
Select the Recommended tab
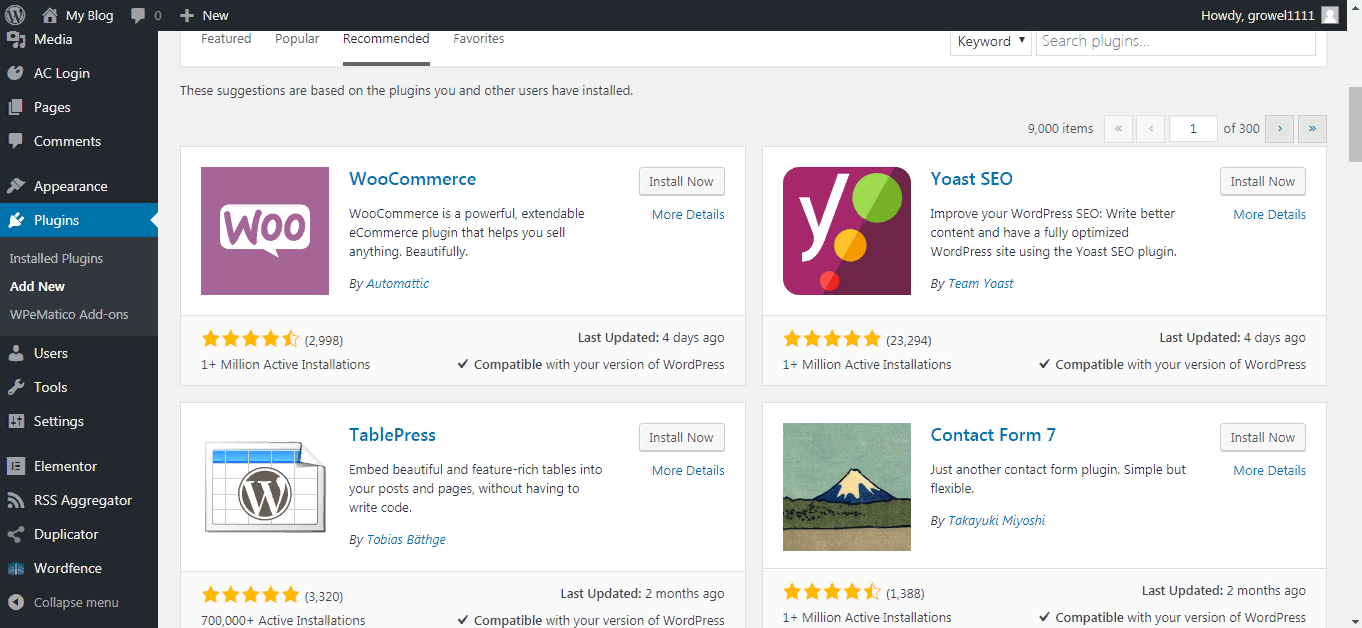pos(386,39)
